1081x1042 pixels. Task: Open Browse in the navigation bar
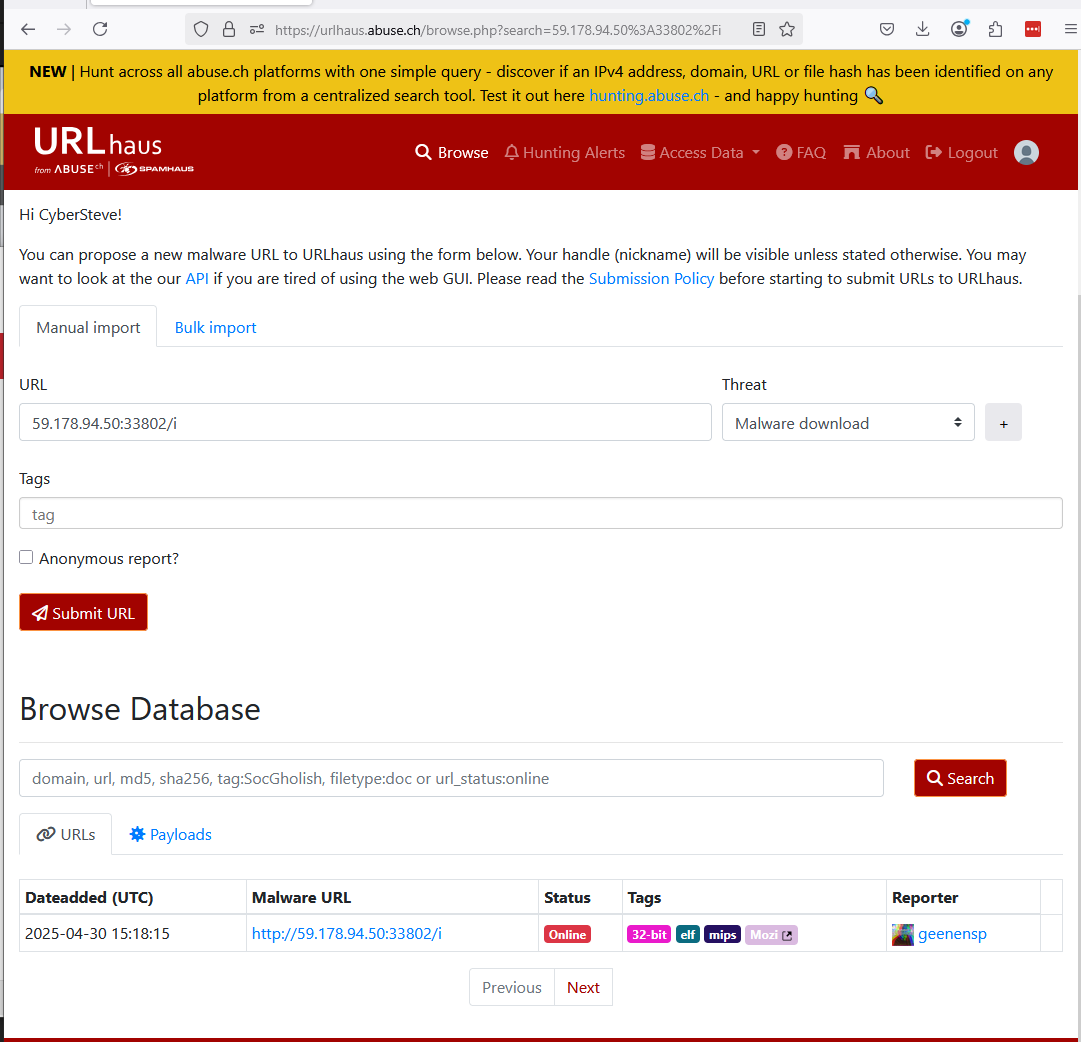point(452,152)
